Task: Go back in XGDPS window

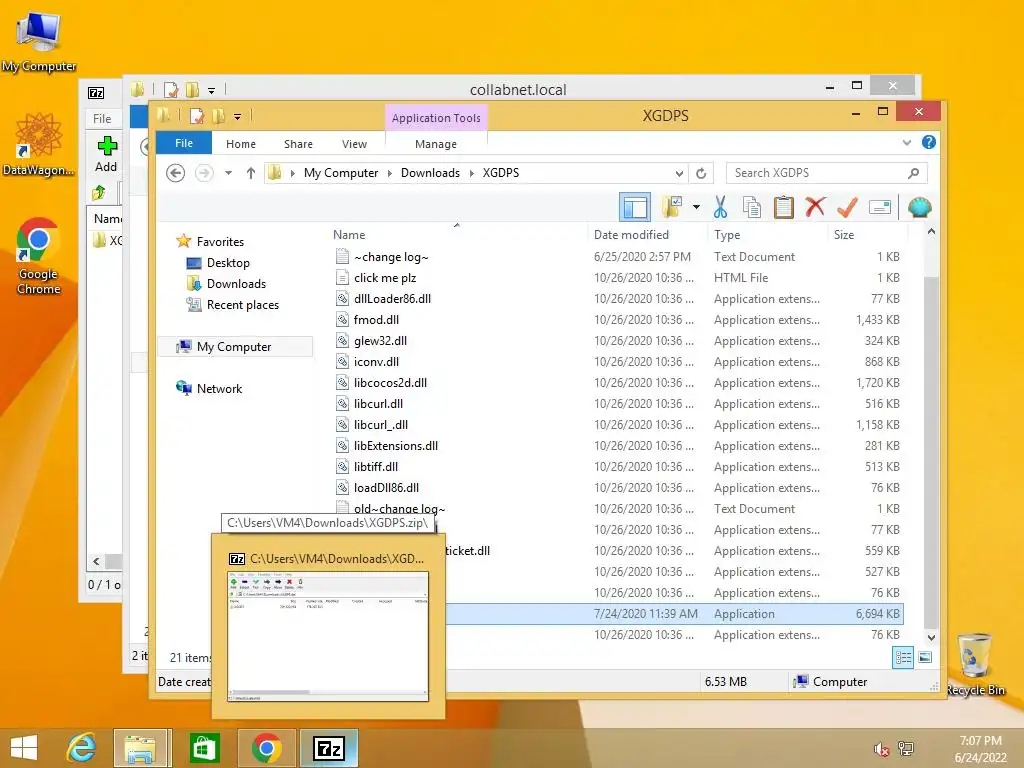Action: click(x=175, y=173)
